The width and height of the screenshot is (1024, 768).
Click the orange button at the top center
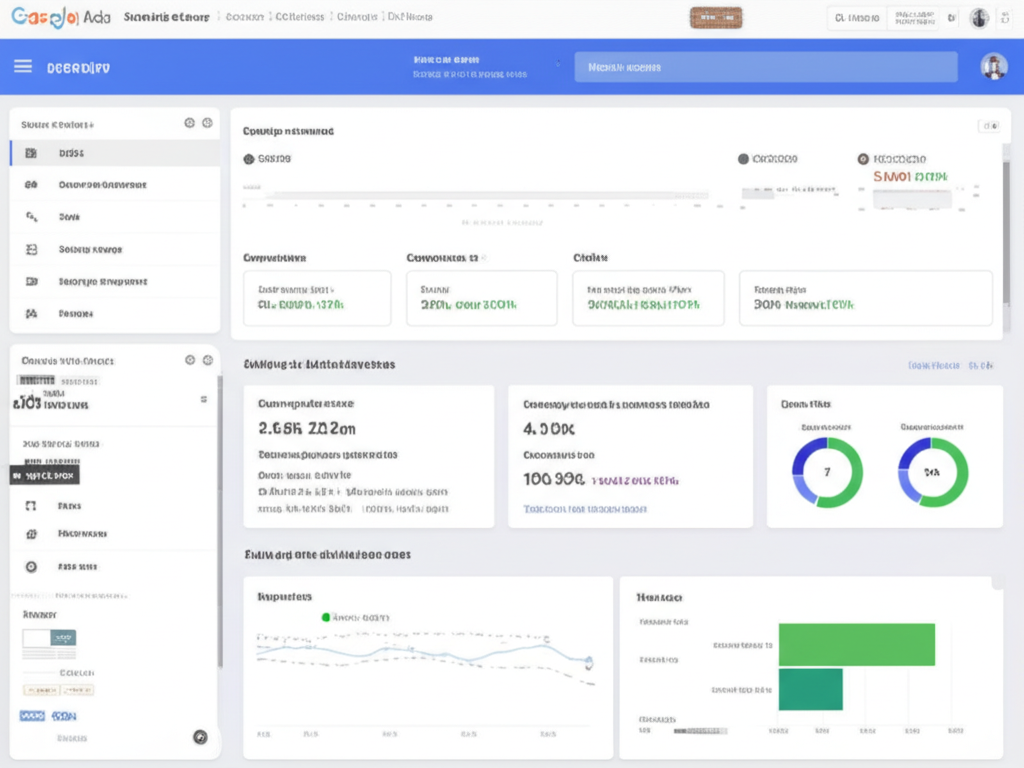pyautogui.click(x=718, y=17)
